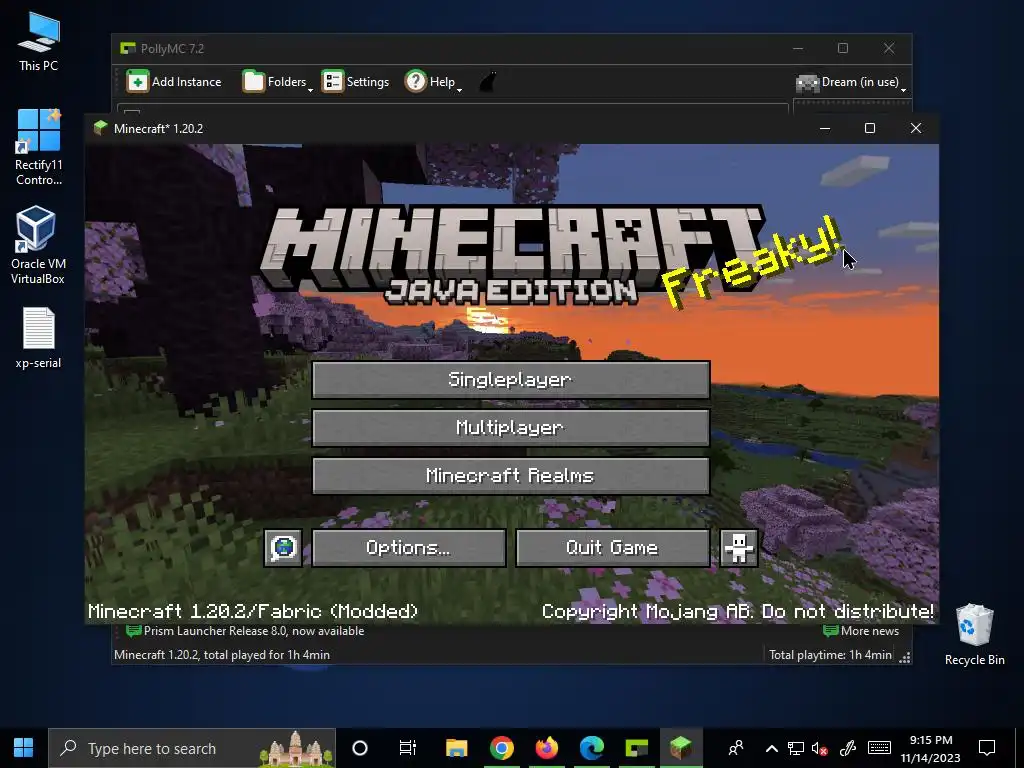Quit the Minecraft game
The image size is (1024, 768).
click(613, 548)
